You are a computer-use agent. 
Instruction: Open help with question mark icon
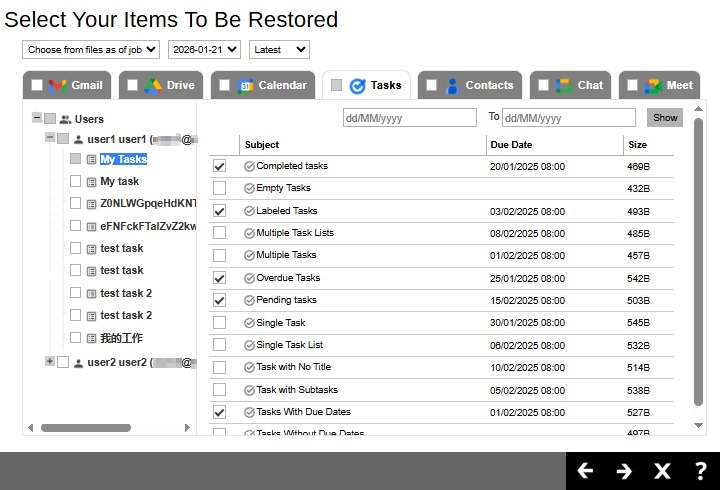tap(700, 471)
